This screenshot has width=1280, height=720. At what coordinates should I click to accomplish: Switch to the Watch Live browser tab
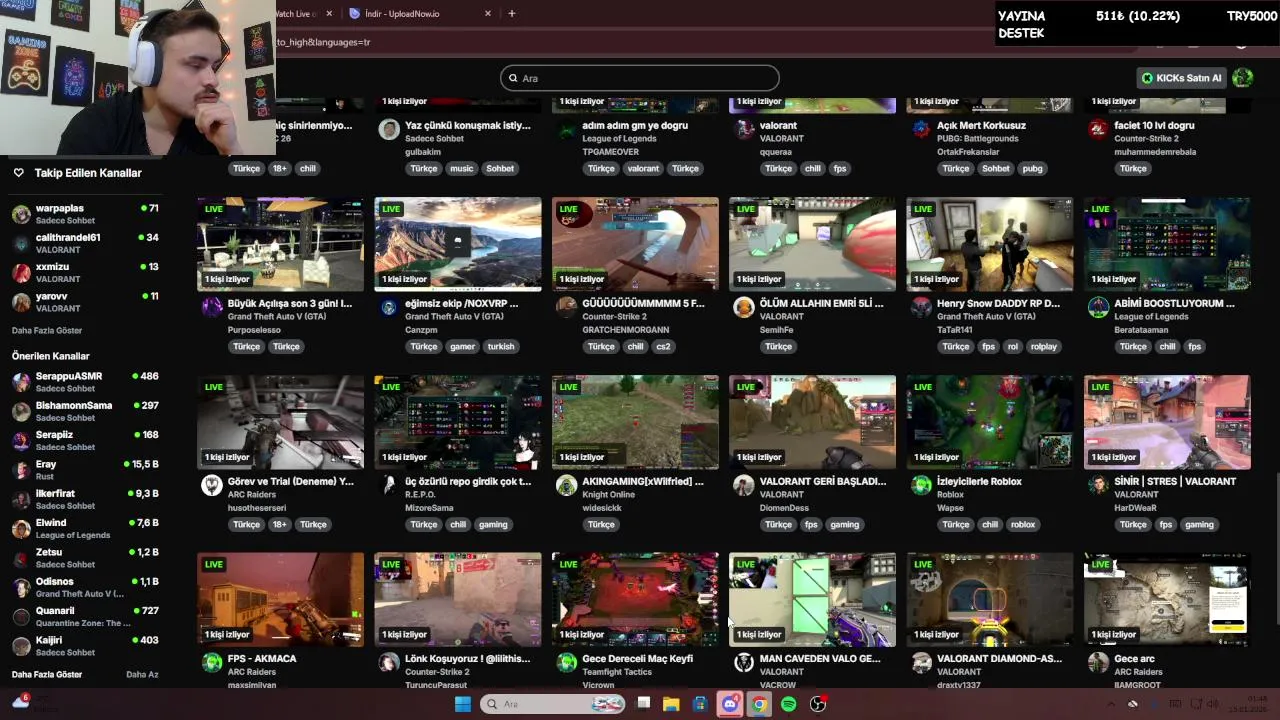296,14
